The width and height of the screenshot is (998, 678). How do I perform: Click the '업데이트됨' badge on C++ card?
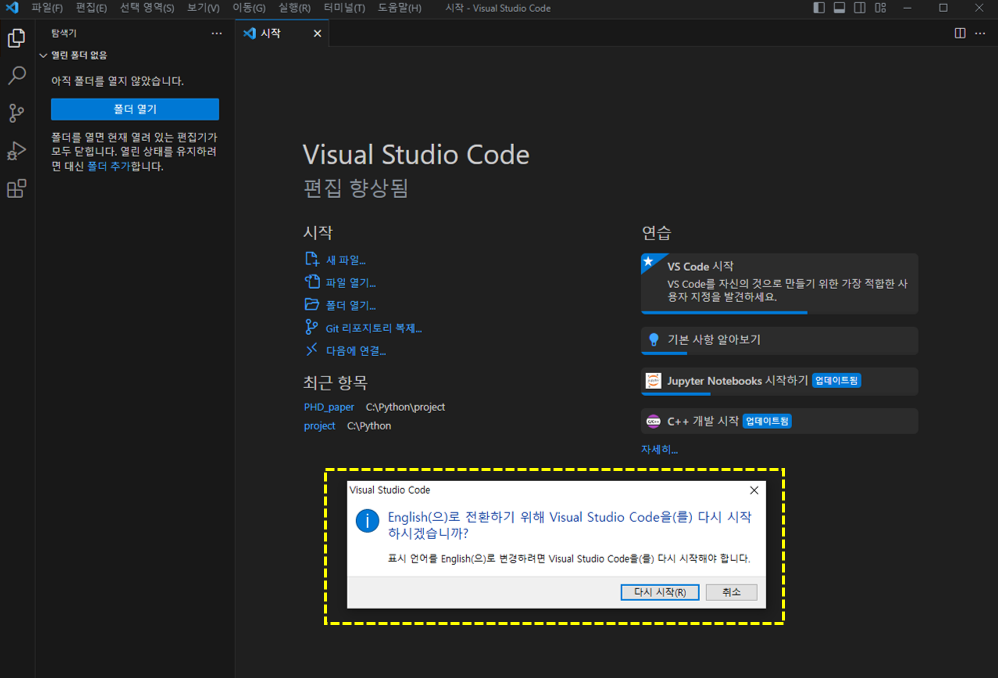point(767,421)
